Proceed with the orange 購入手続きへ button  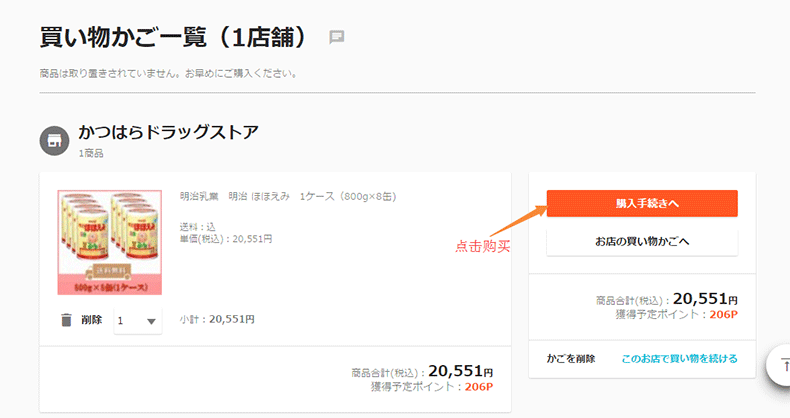coord(641,203)
